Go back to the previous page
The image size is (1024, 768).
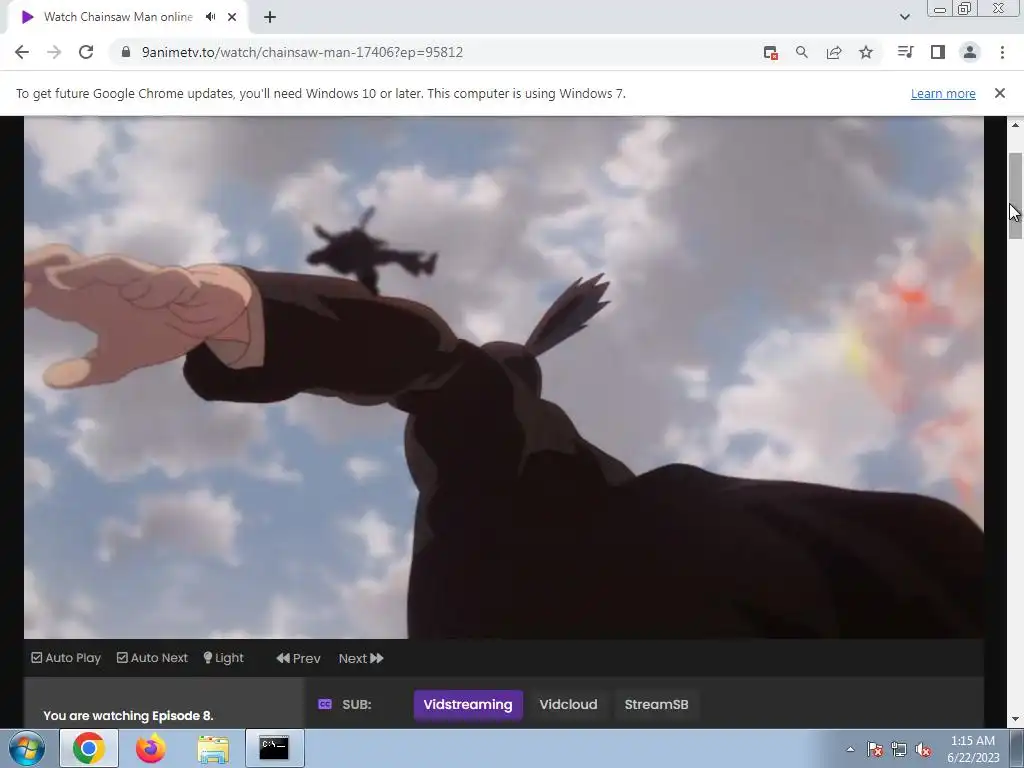22,52
